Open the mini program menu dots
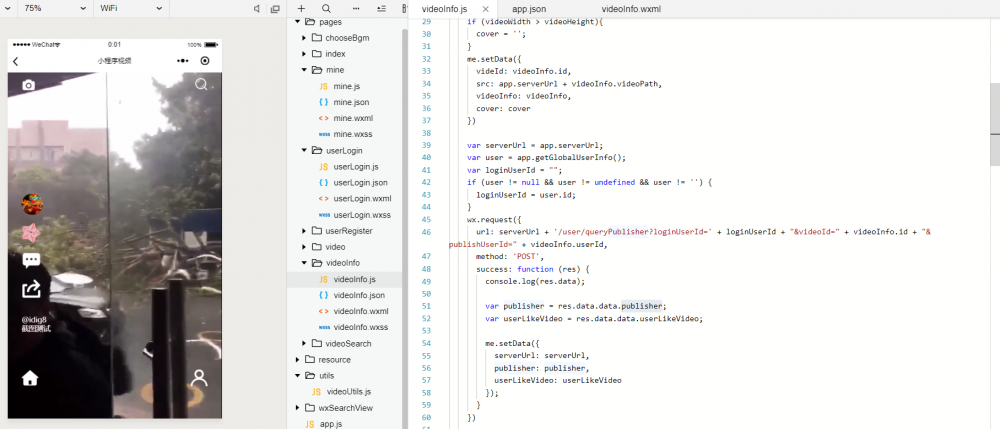 pos(182,61)
